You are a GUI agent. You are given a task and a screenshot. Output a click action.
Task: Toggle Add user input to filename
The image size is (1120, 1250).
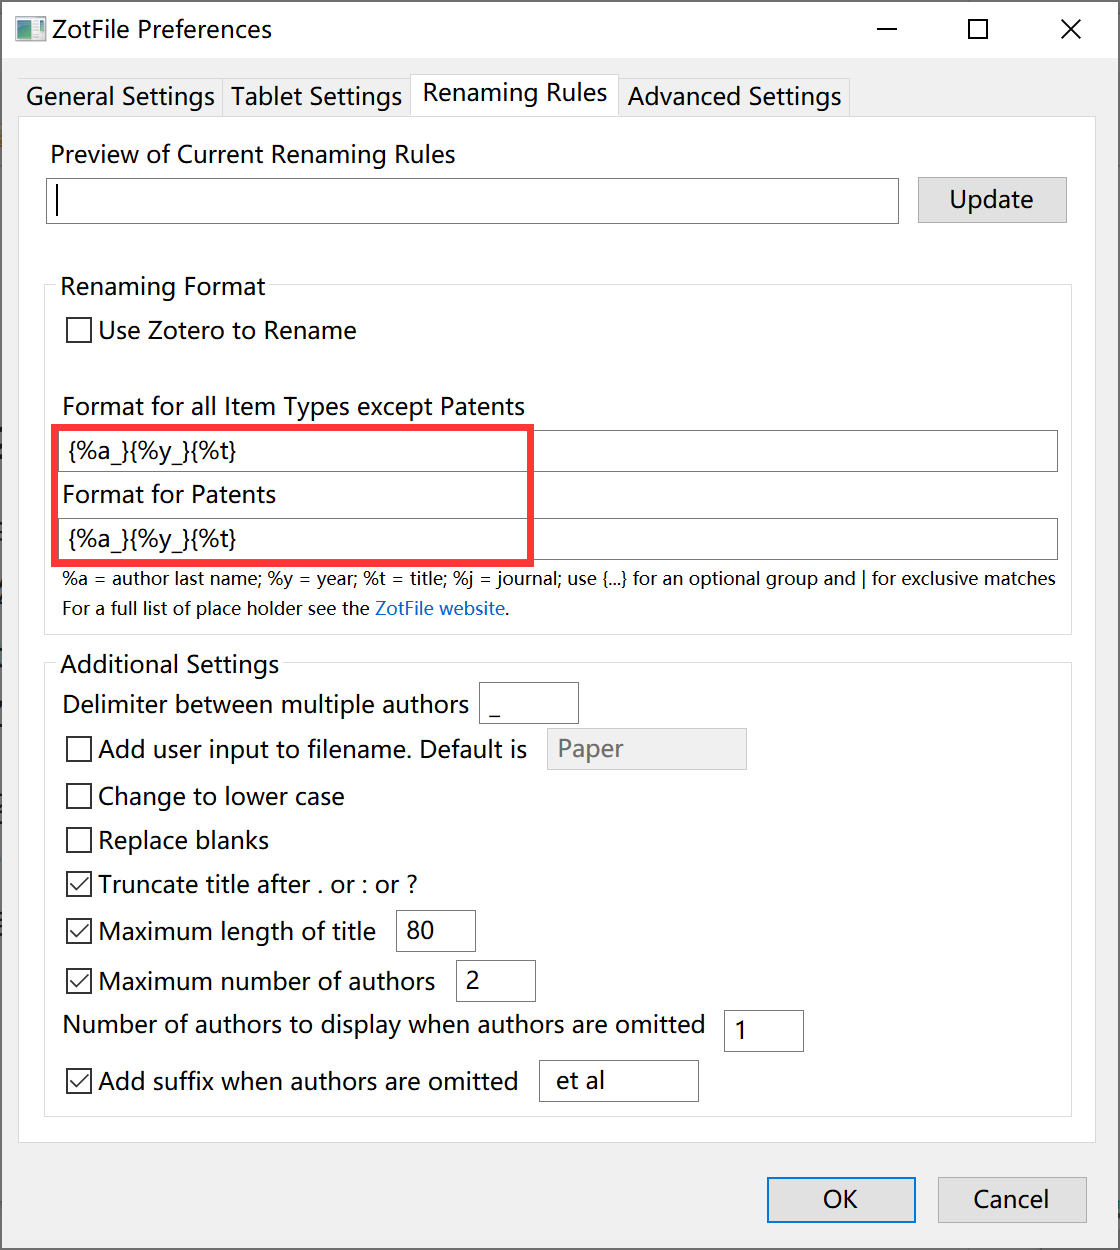click(x=79, y=749)
